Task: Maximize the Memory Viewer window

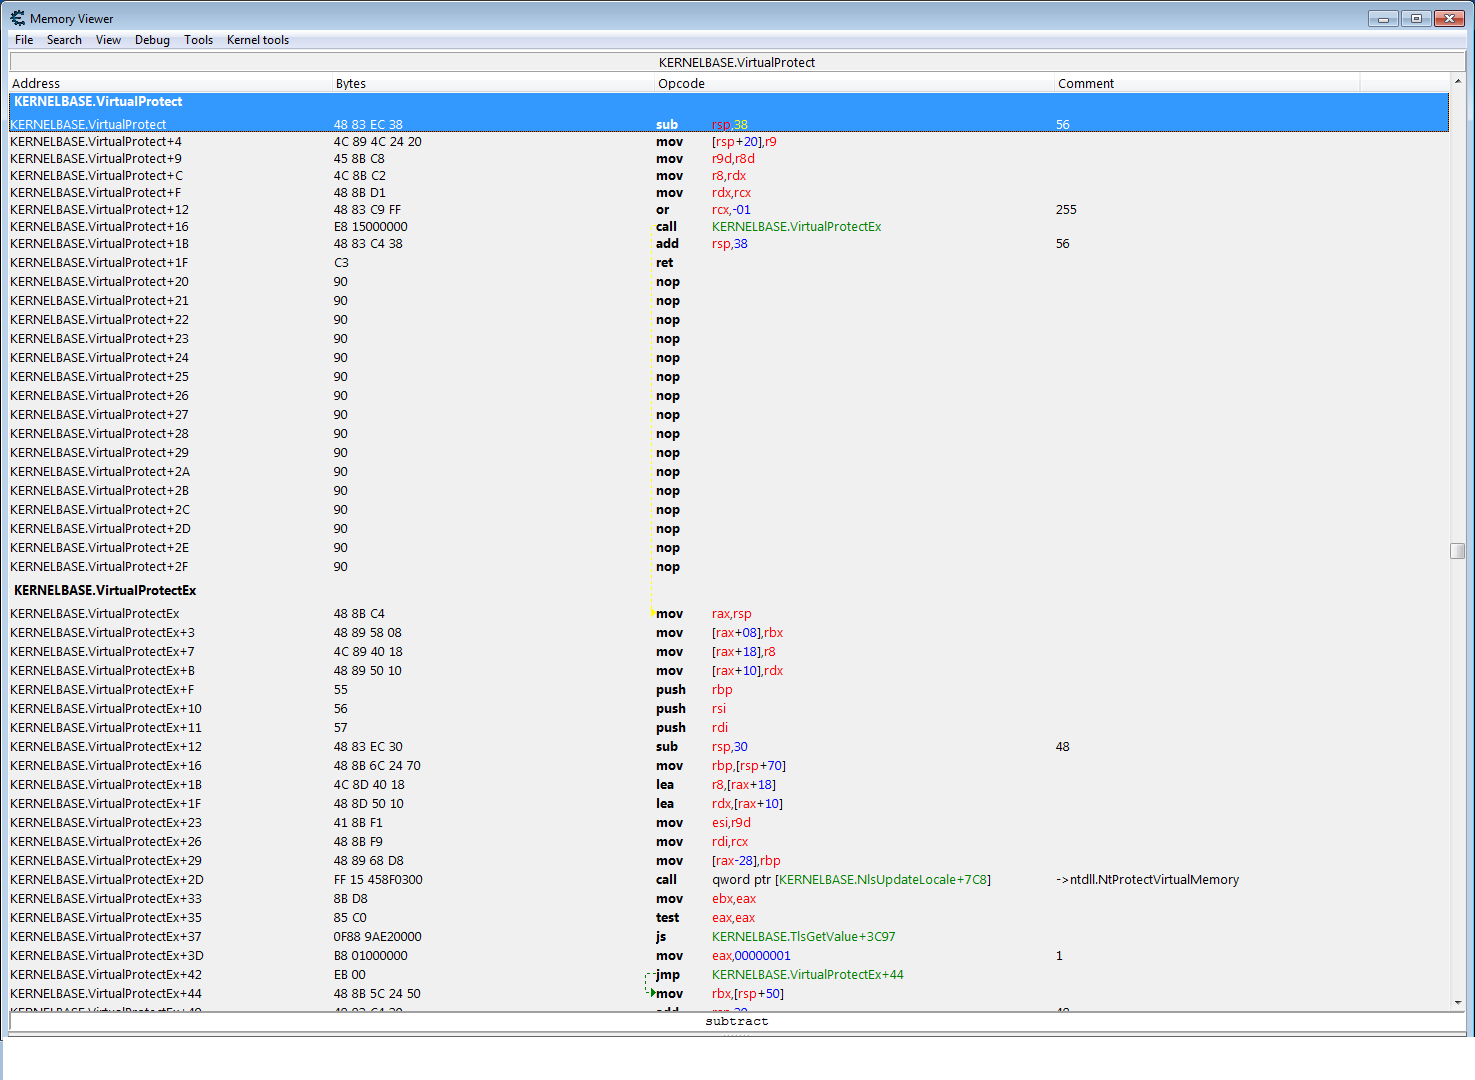Action: [1415, 19]
